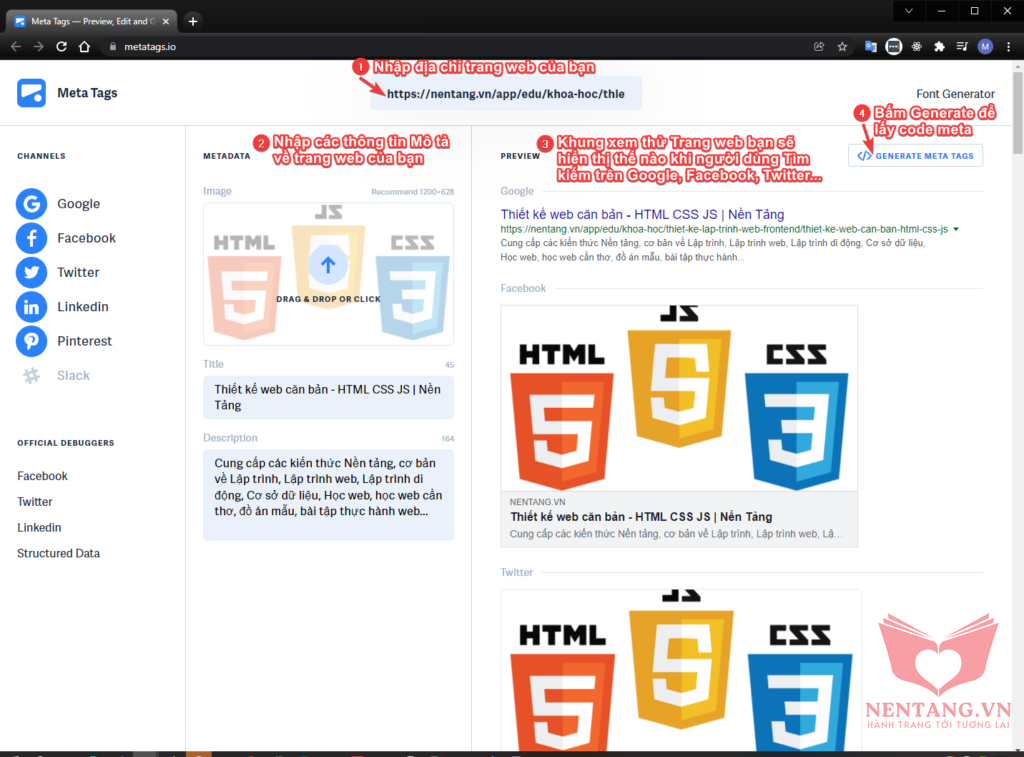This screenshot has width=1024, height=757.
Task: Go to browser home page icon
Action: point(86,46)
